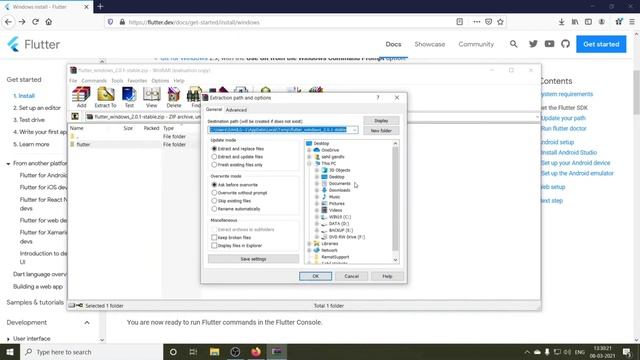Reload the page with refresh icon

(36, 22)
